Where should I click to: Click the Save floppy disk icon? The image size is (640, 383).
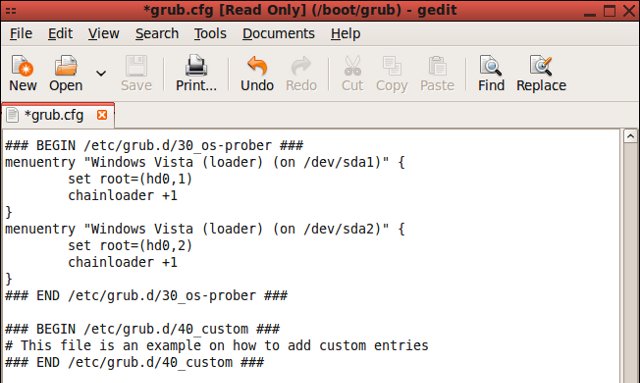(136, 66)
